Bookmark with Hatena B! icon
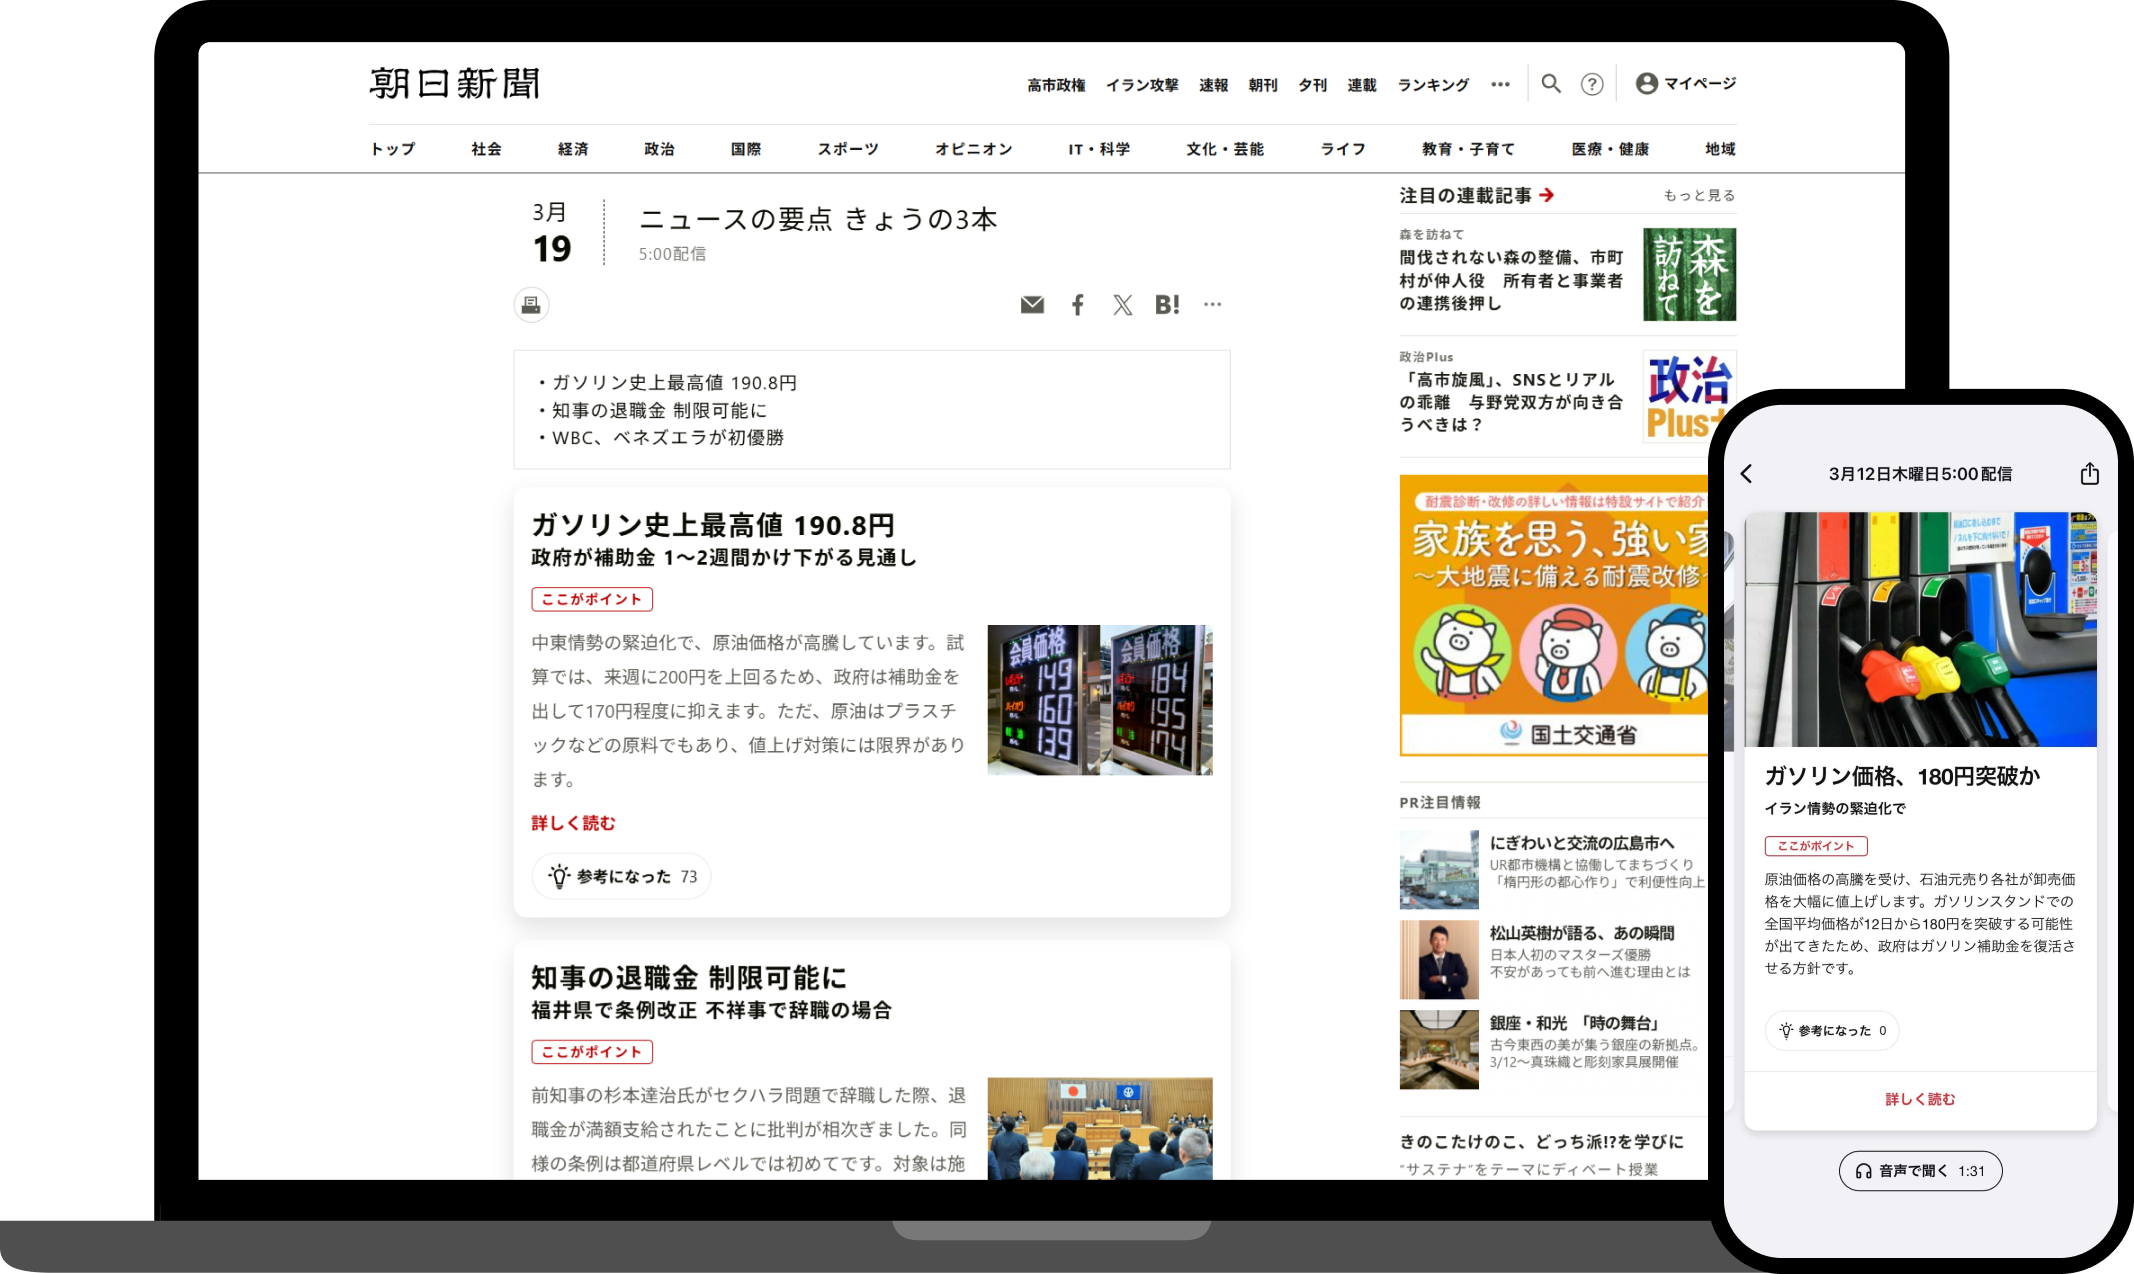Screen dimensions: 2134x1274 tap(1167, 305)
